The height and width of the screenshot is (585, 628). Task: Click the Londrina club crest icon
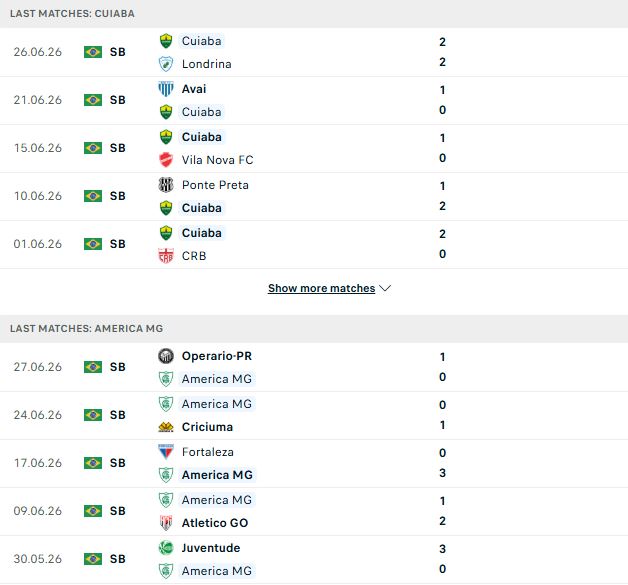click(166, 64)
